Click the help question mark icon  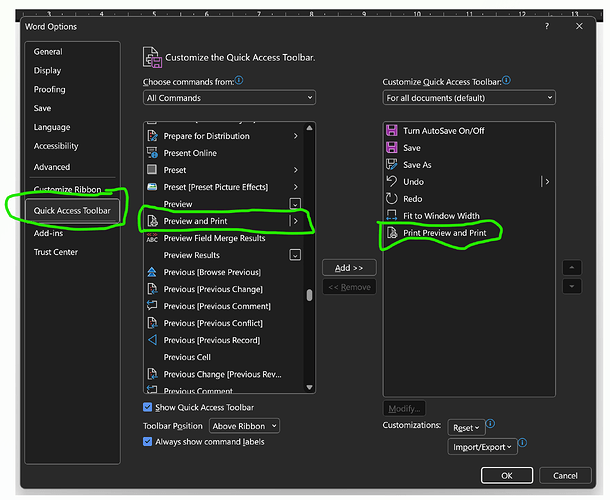(x=547, y=26)
